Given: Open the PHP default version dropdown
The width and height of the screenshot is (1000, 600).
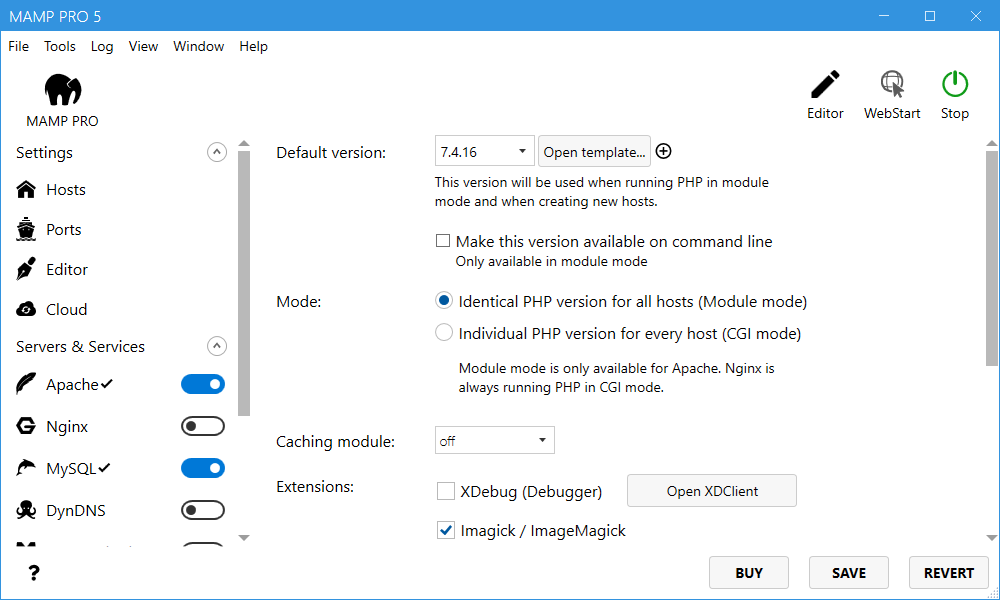Looking at the screenshot, I should pyautogui.click(x=485, y=152).
